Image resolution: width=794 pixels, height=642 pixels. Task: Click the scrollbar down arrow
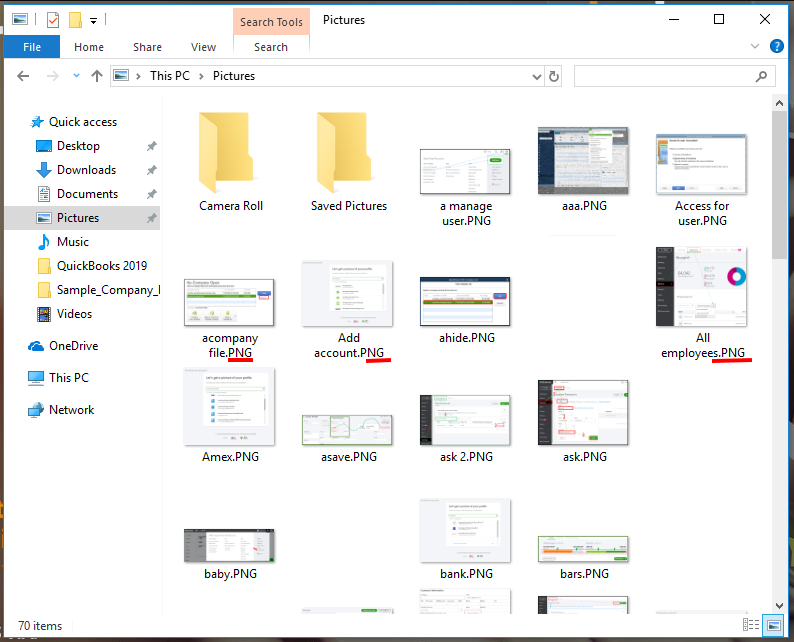pyautogui.click(x=779, y=606)
